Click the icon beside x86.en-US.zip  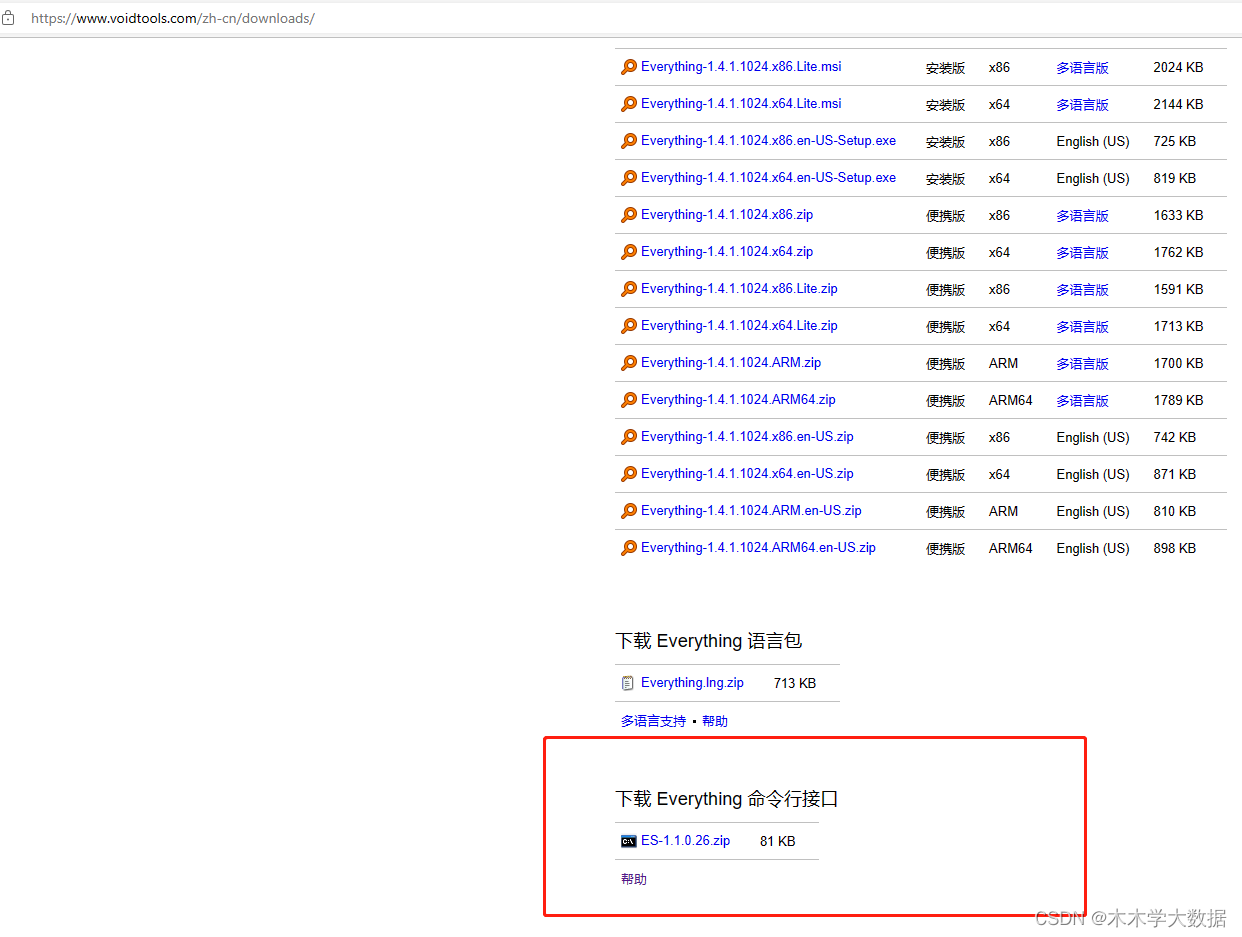point(628,437)
